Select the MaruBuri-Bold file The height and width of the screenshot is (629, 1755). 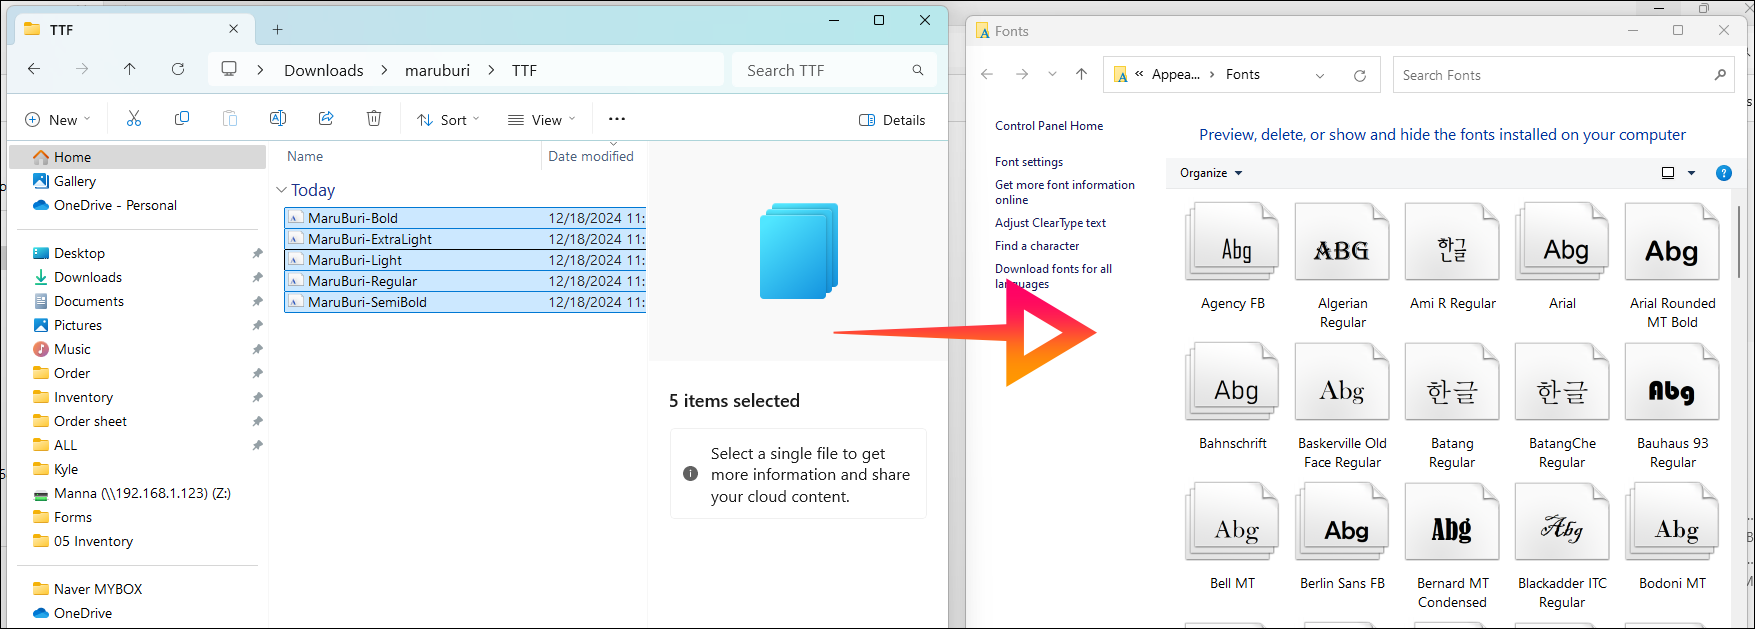click(465, 218)
